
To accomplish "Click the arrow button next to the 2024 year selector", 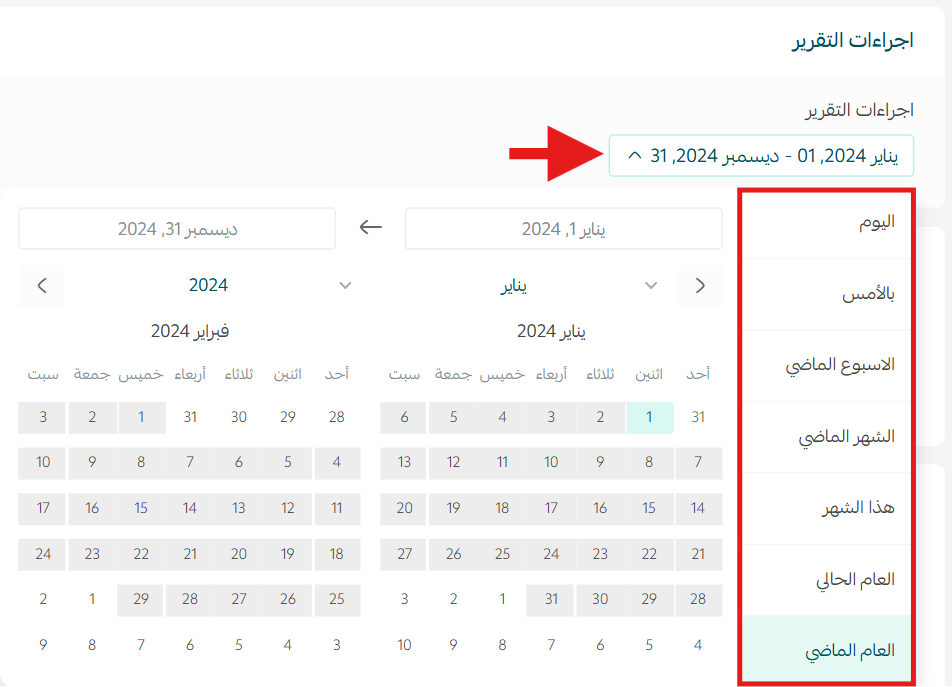I will [x=42, y=286].
